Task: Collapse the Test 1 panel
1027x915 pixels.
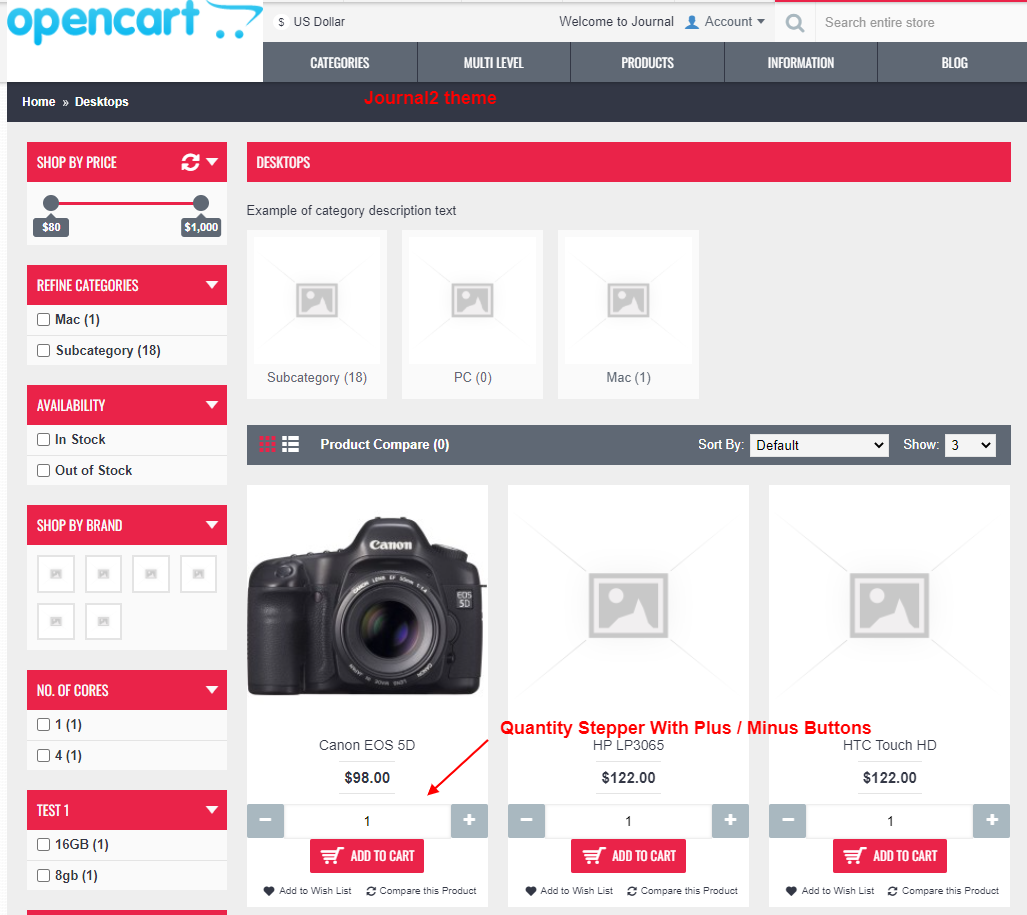Action: click(x=212, y=810)
